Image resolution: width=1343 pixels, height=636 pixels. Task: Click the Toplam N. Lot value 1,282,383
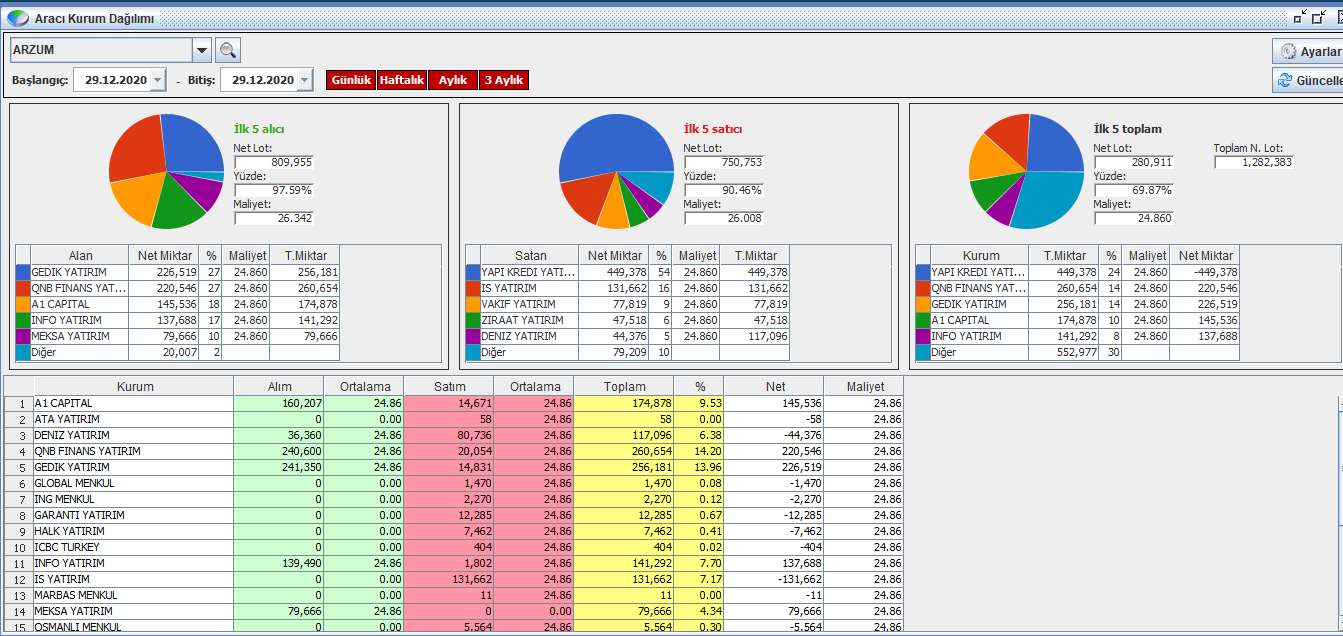click(x=1254, y=162)
